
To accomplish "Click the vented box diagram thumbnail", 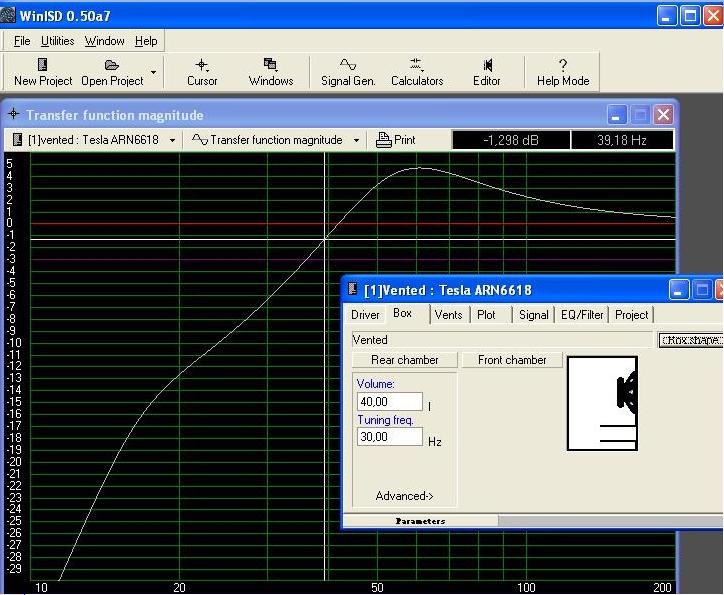I will (x=602, y=403).
